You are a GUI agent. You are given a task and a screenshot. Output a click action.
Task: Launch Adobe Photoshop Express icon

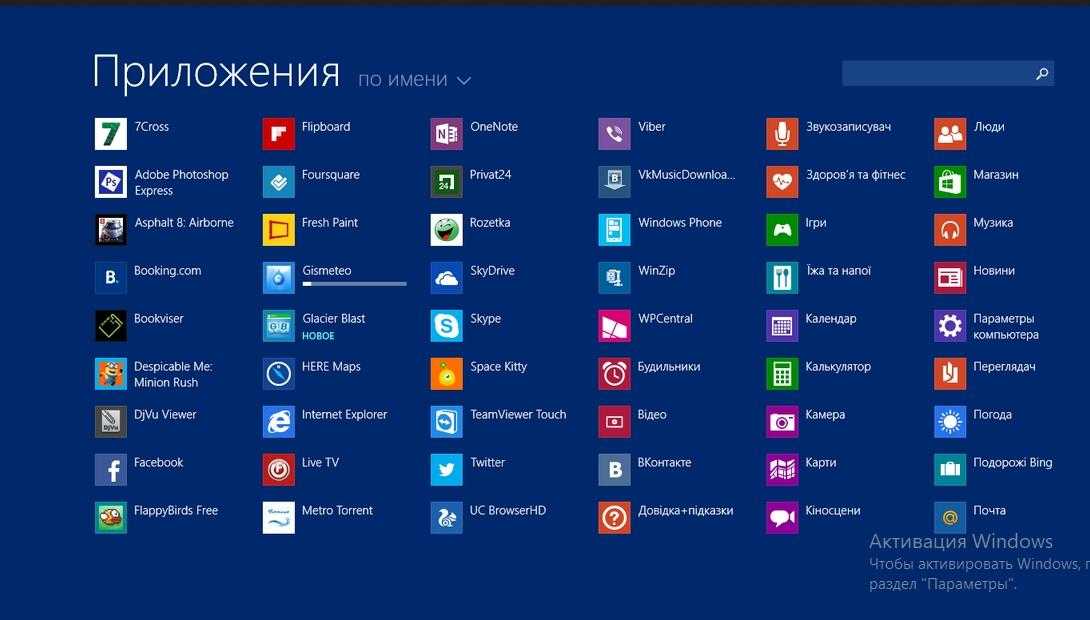111,181
